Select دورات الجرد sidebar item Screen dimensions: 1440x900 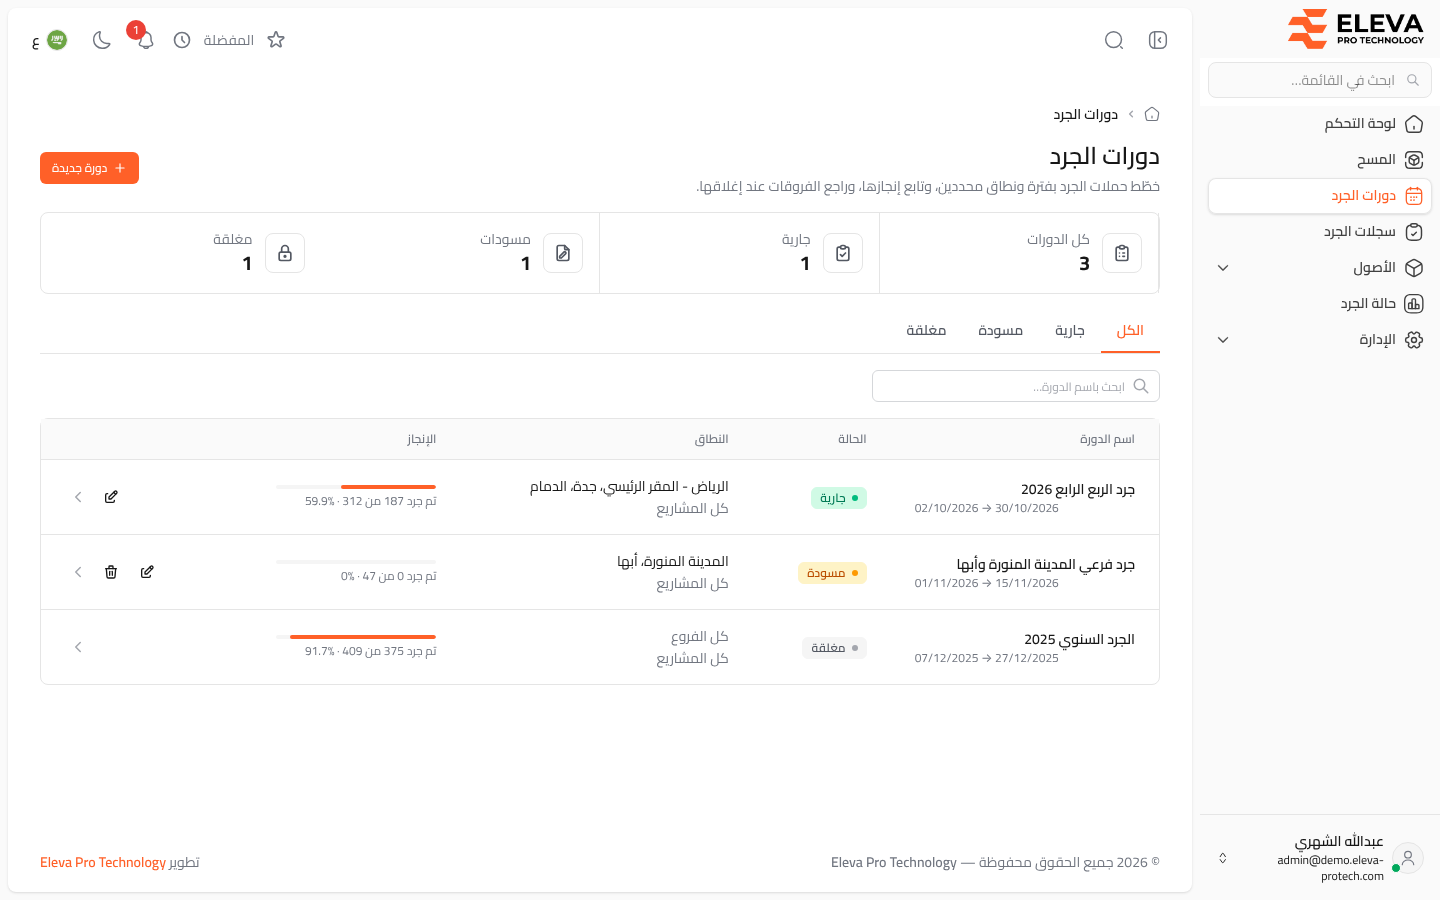point(1320,196)
